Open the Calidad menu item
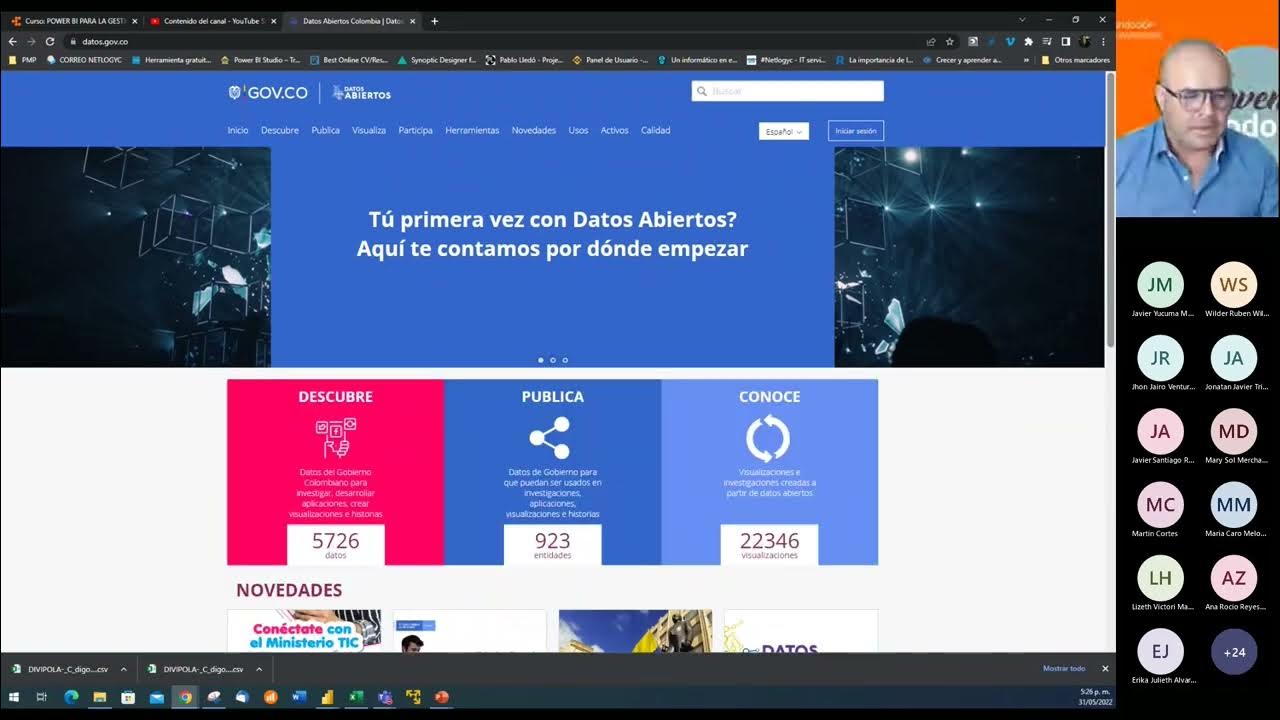The width and height of the screenshot is (1280, 720). [656, 131]
